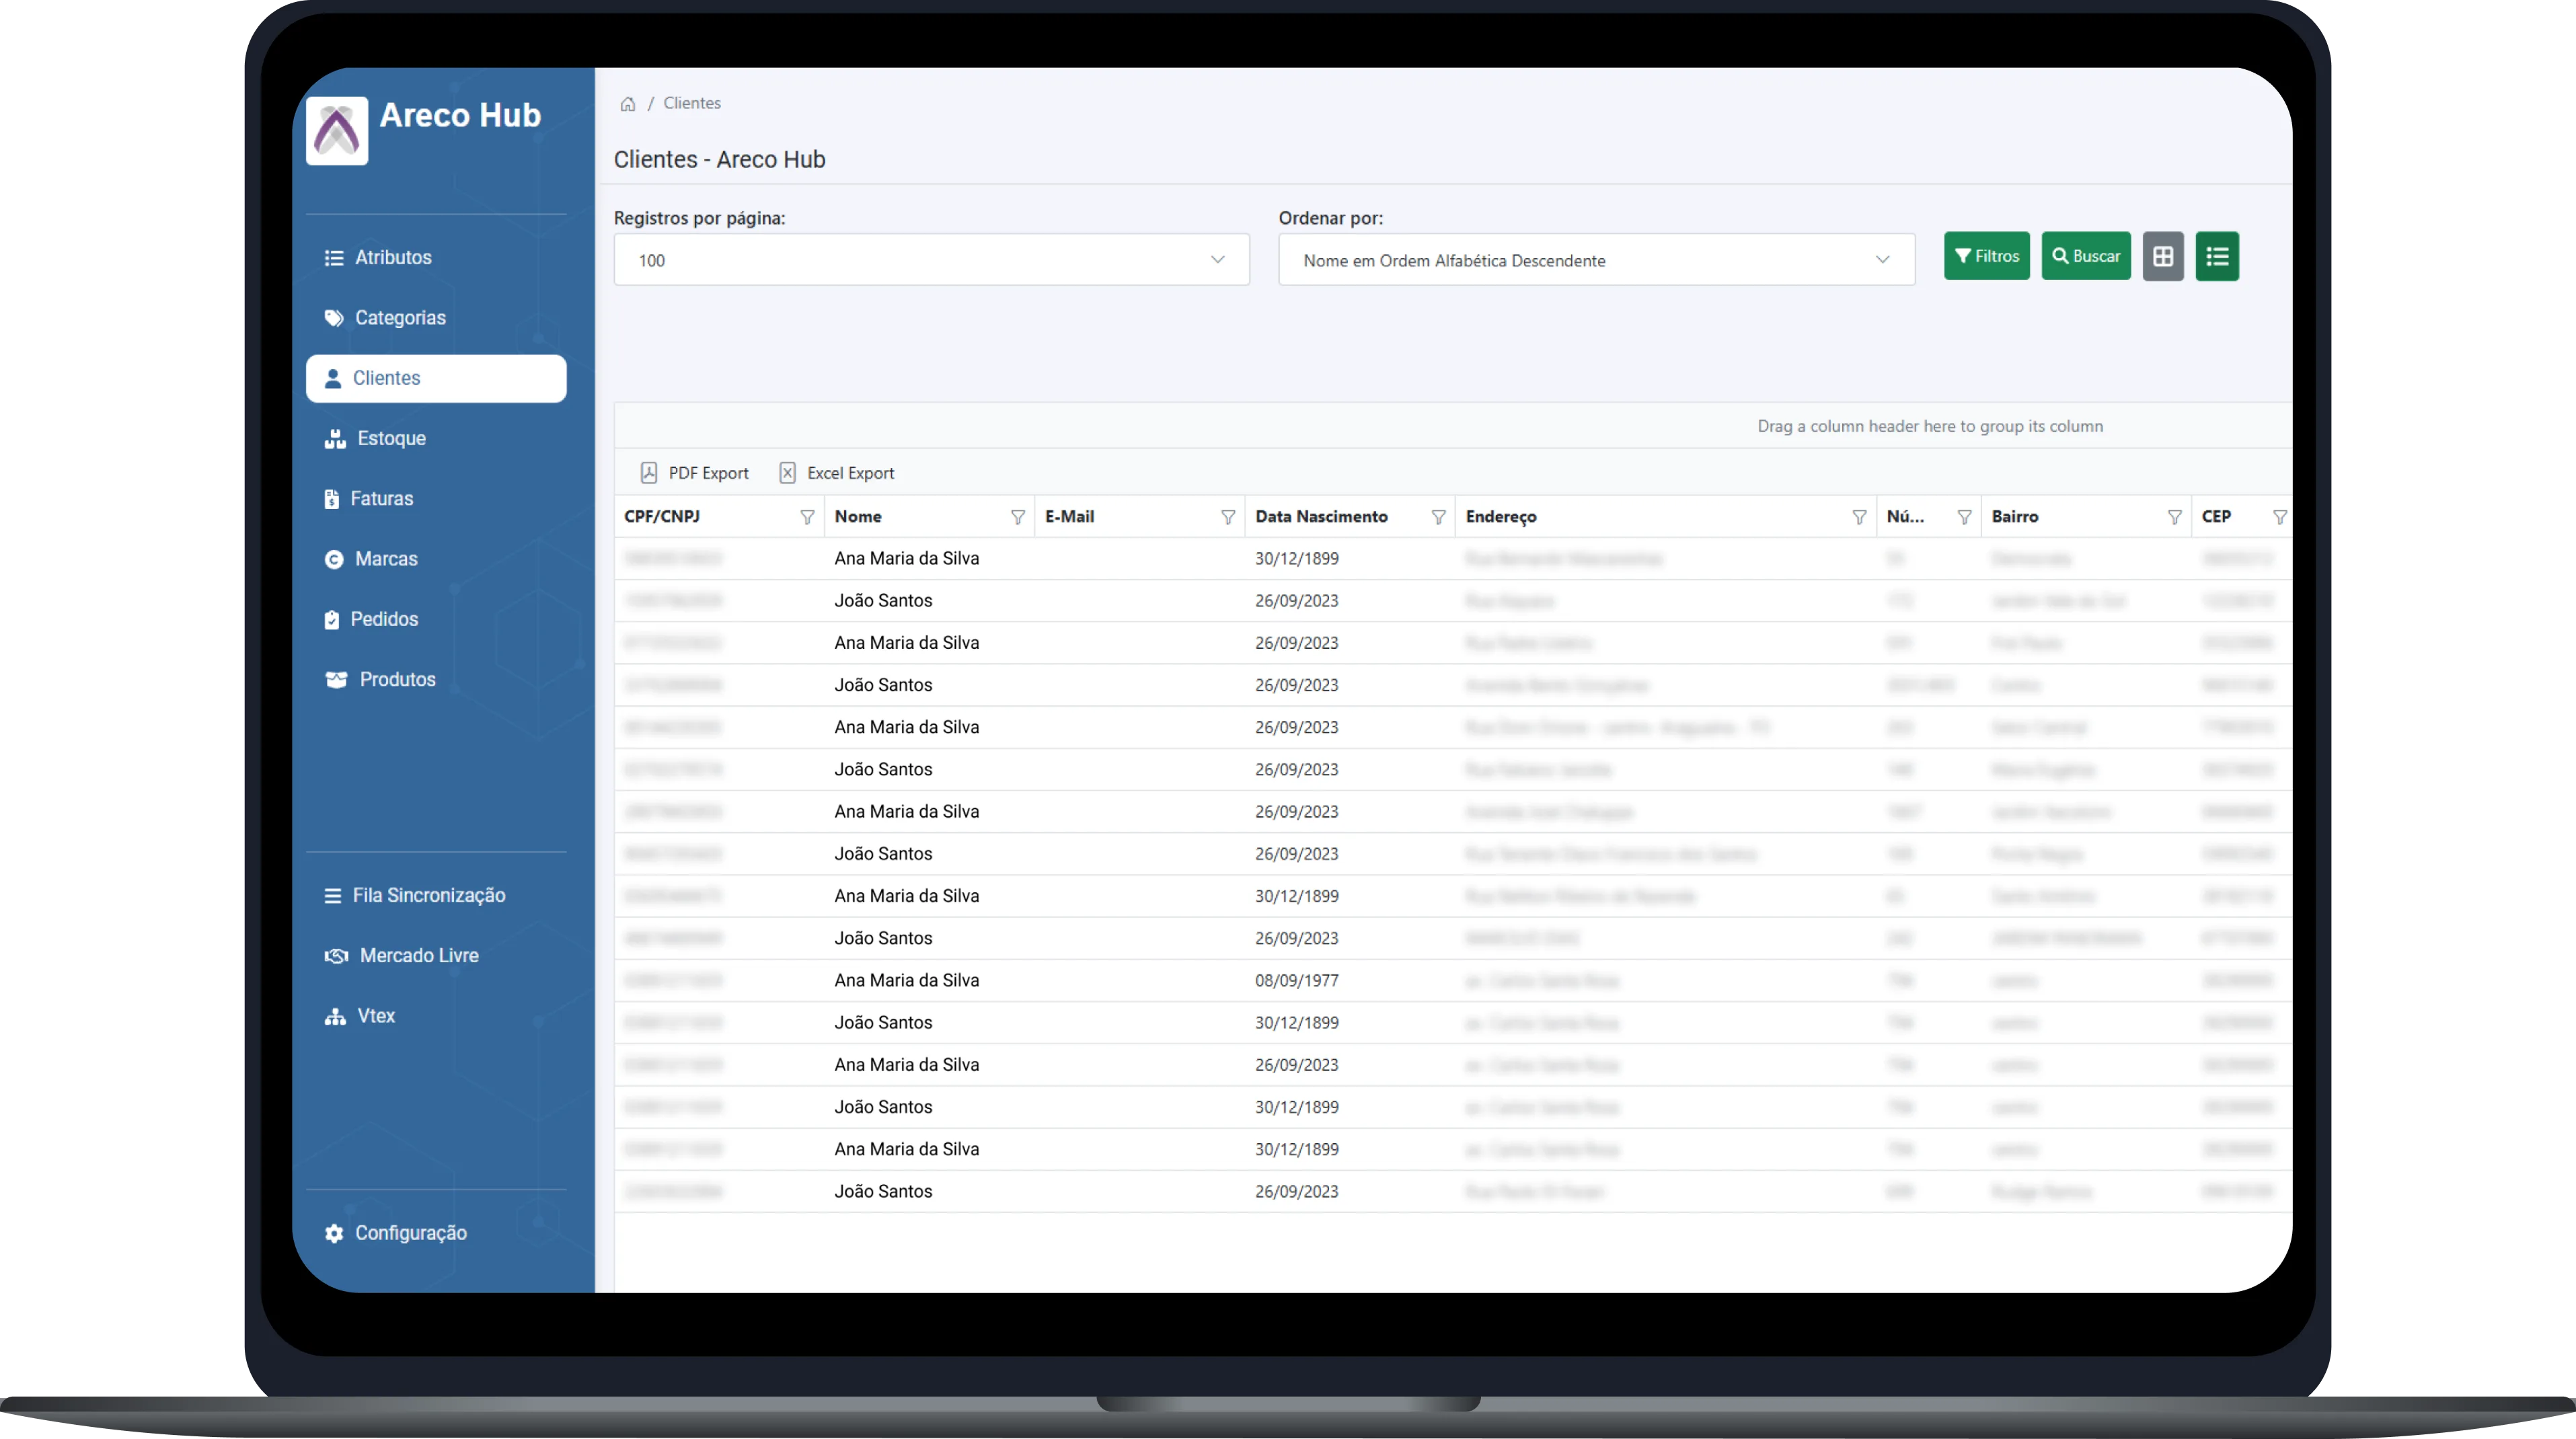Select the first Ana Maria da Silva row
This screenshot has width=2576, height=1439.
pyautogui.click(x=906, y=559)
